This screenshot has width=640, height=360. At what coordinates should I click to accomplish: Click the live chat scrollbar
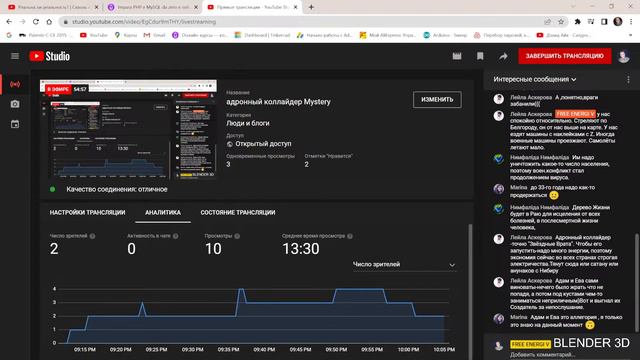[636, 282]
